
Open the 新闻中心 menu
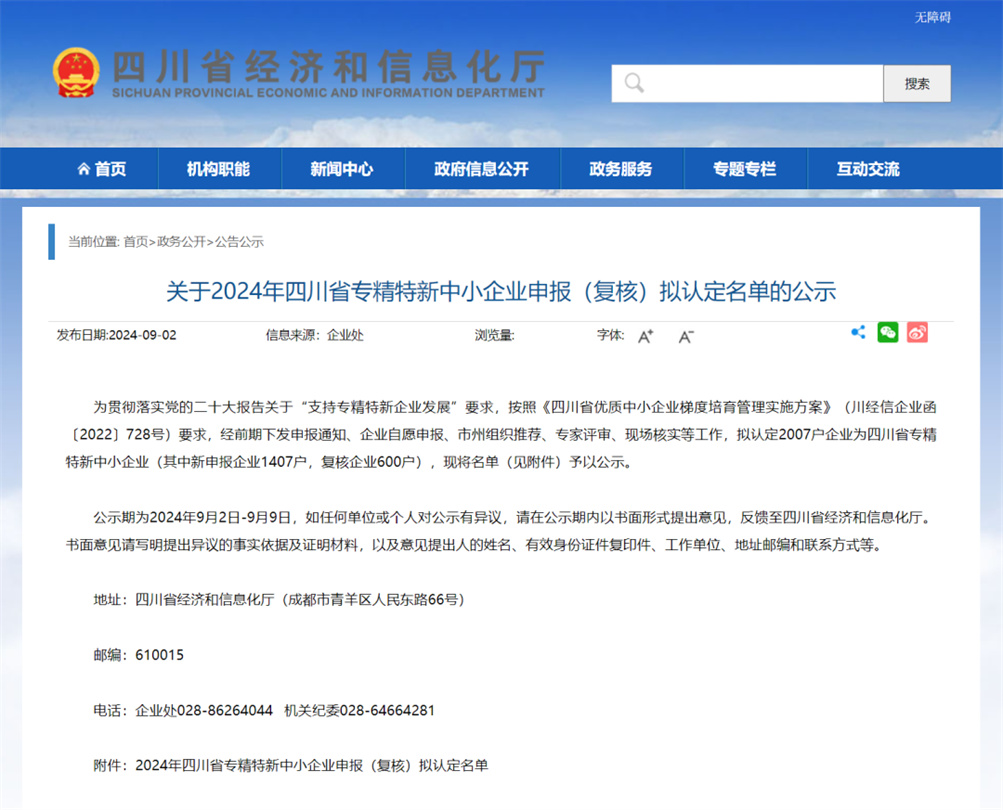[342, 169]
